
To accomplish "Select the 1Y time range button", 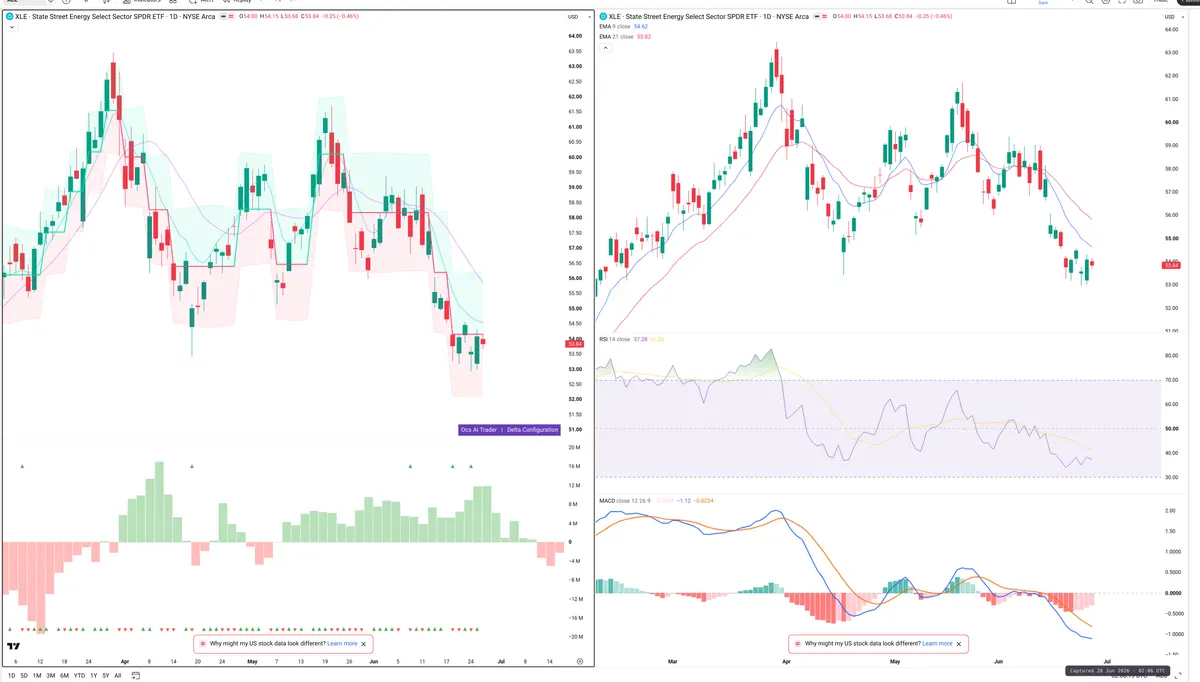I will 93,675.
